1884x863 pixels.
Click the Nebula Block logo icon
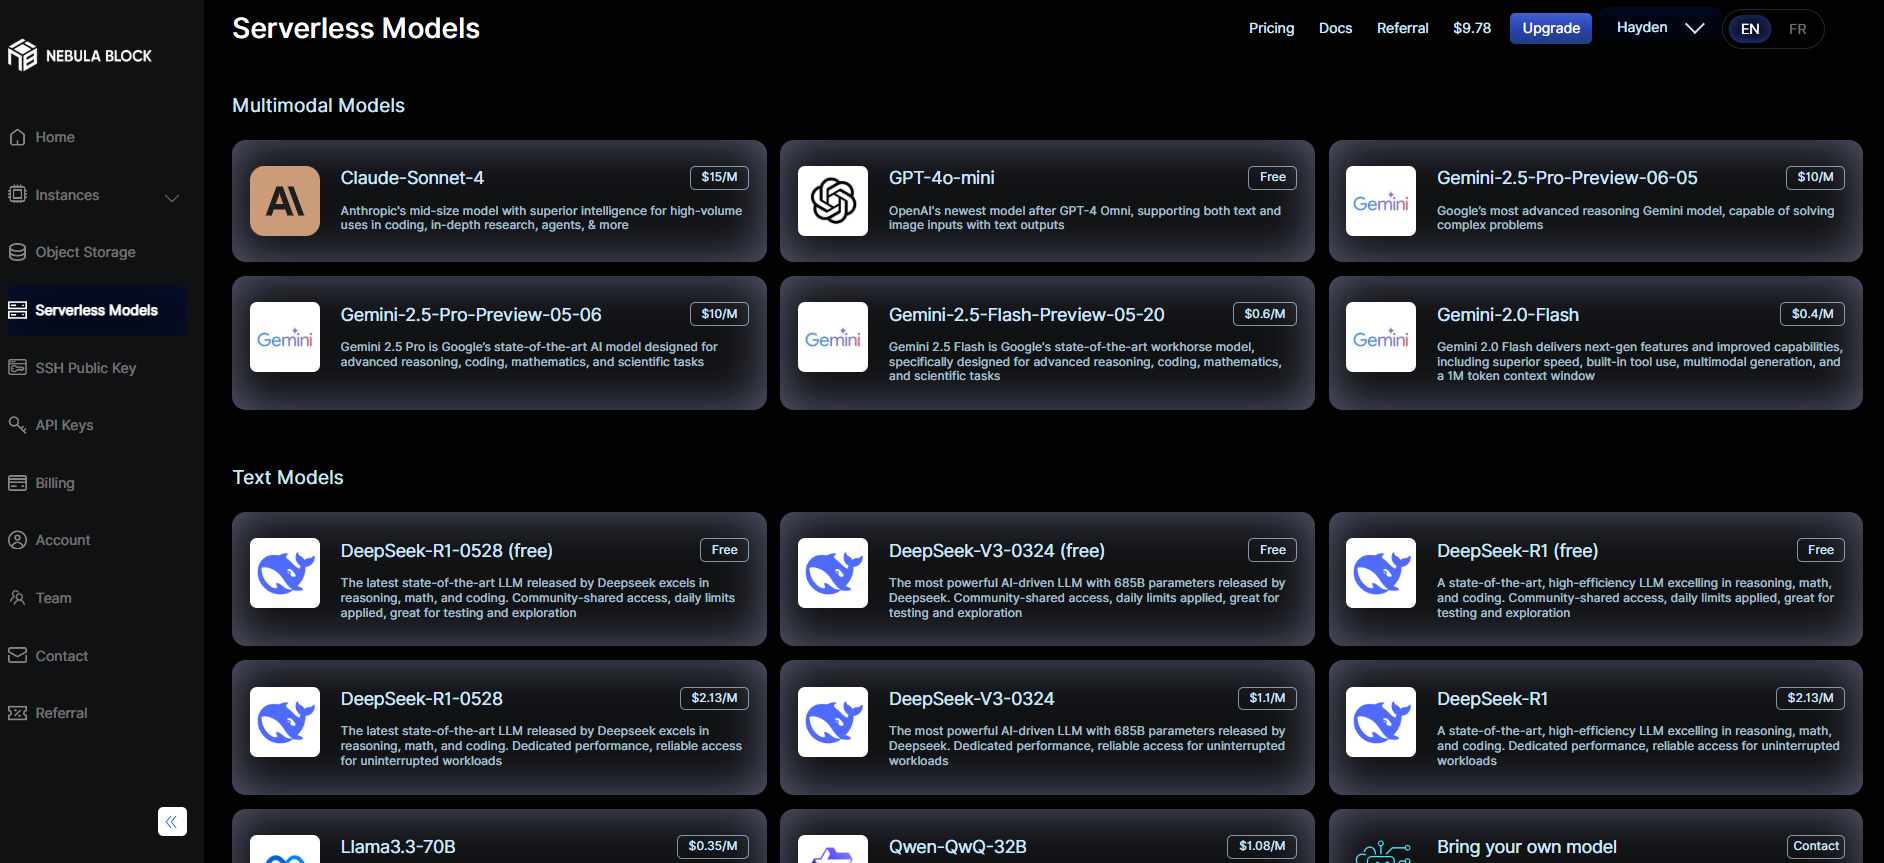coord(22,55)
